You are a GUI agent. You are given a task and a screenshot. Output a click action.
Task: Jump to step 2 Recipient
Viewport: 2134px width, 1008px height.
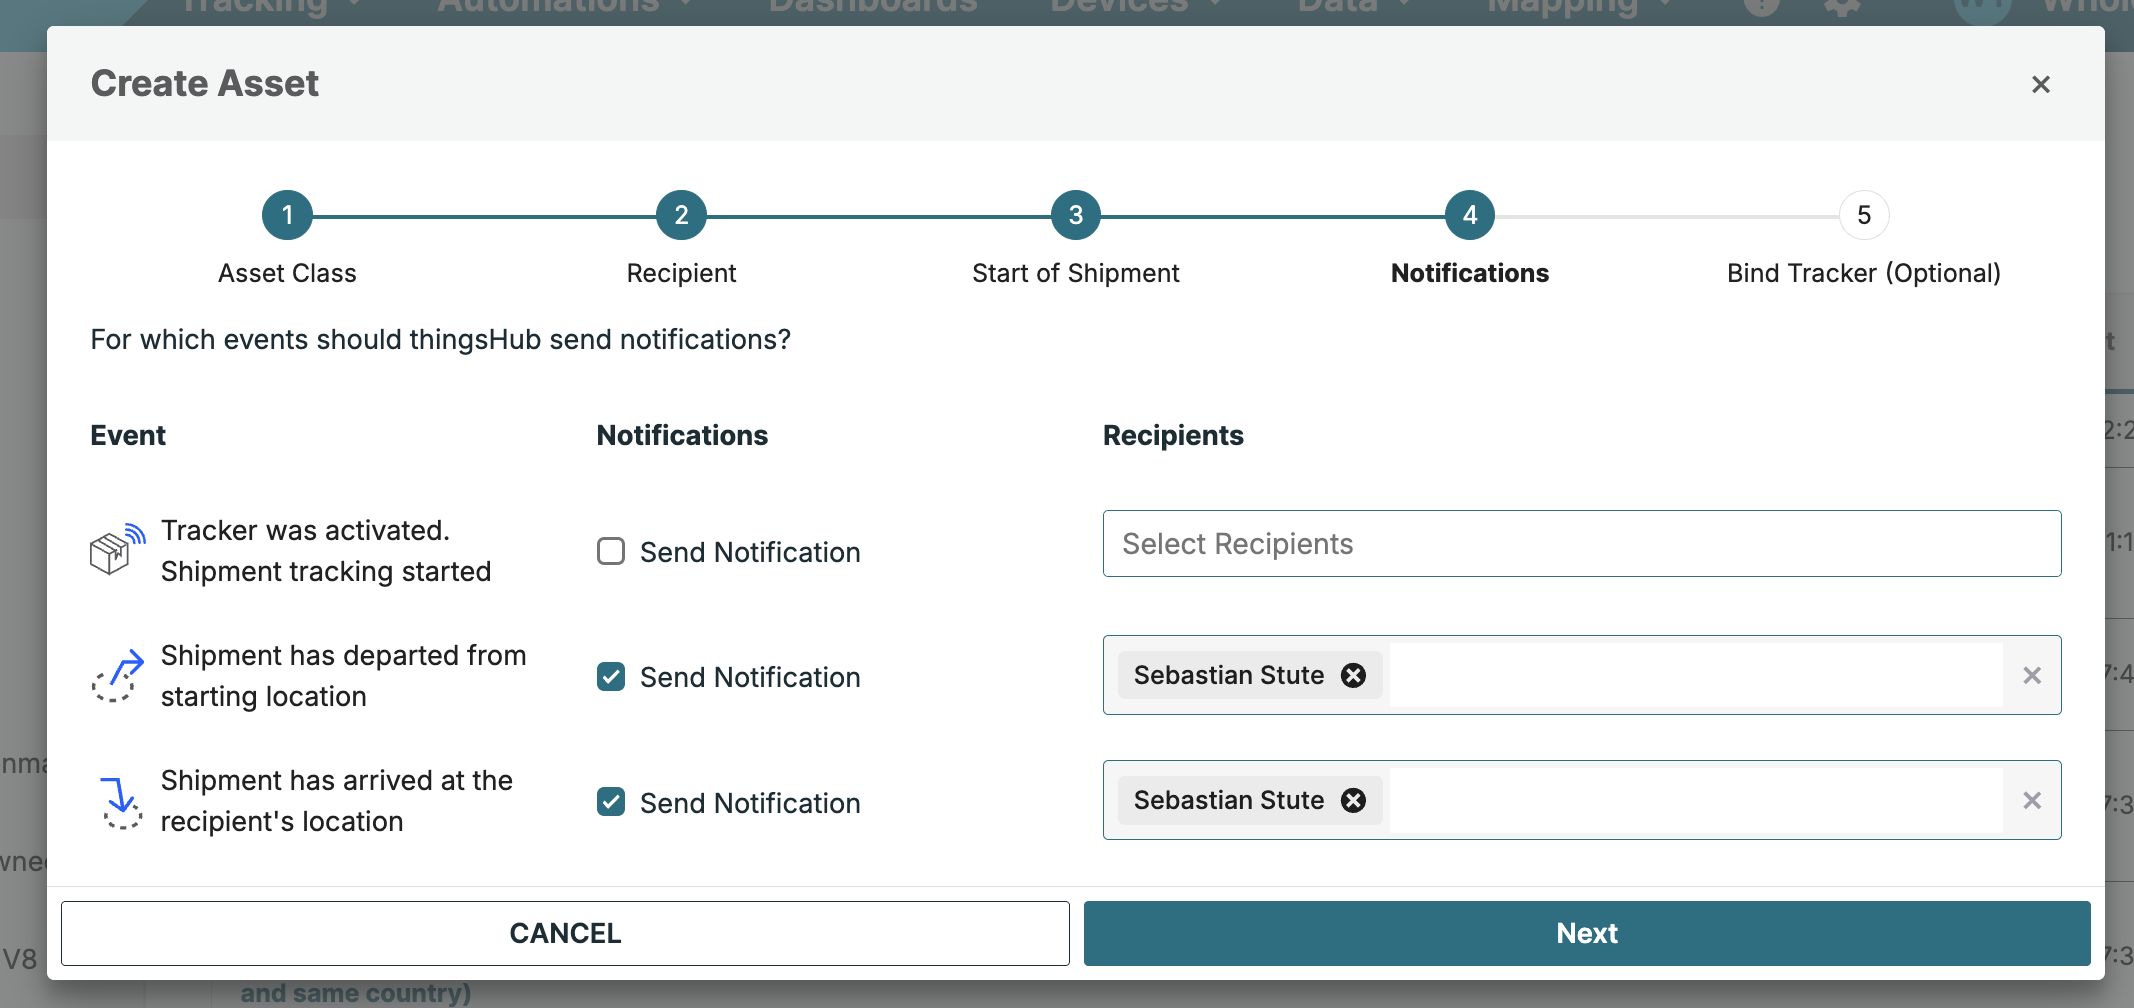point(681,215)
